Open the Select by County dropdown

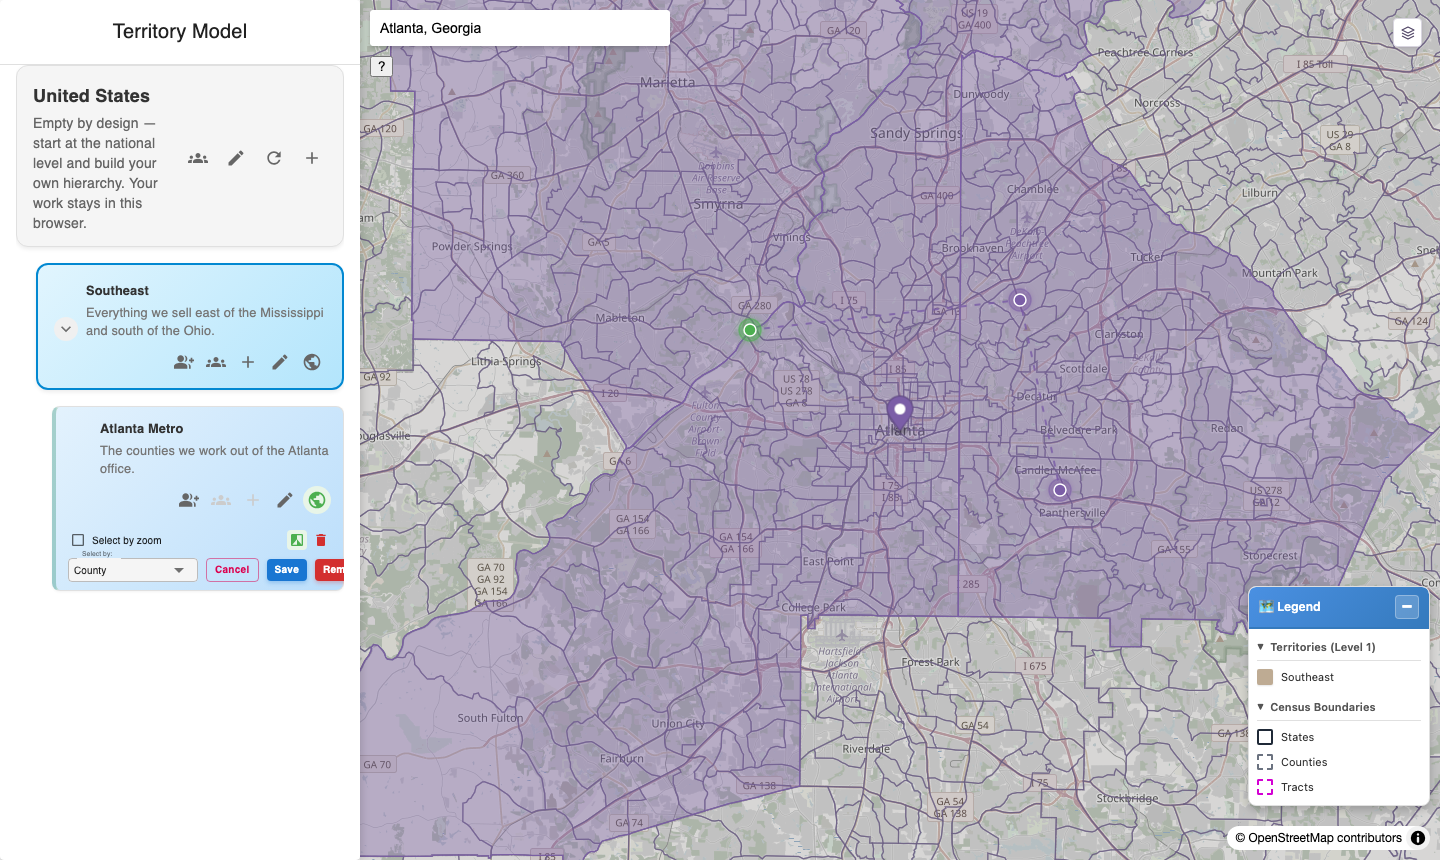[133, 570]
